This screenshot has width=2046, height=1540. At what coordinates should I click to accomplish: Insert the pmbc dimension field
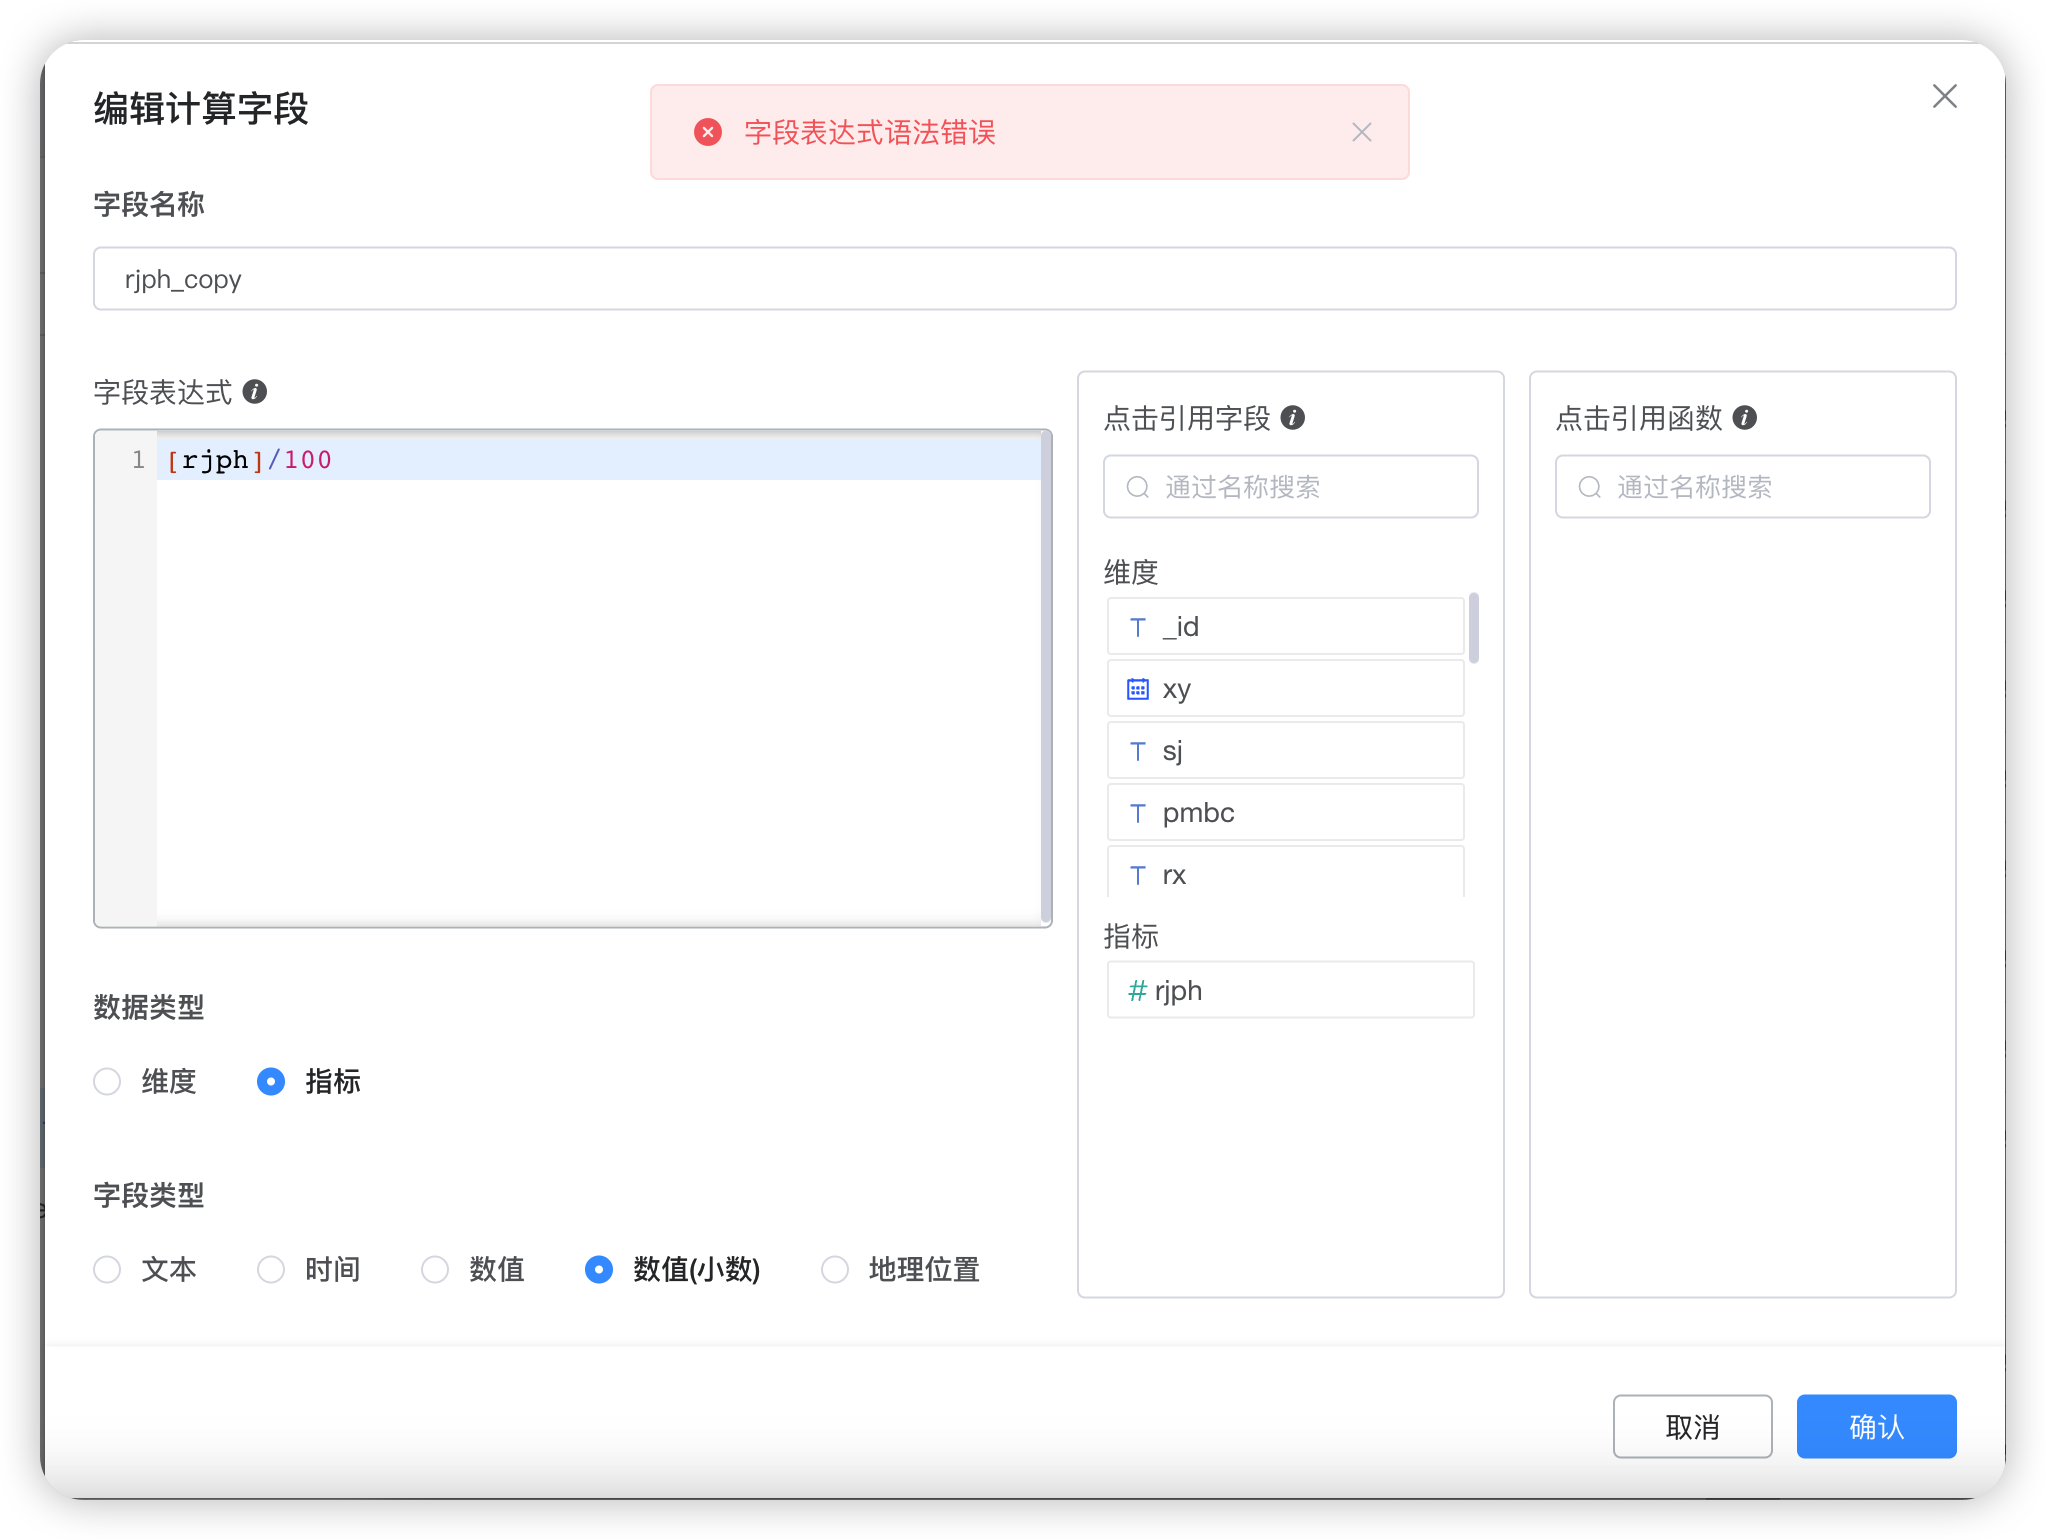(1285, 813)
